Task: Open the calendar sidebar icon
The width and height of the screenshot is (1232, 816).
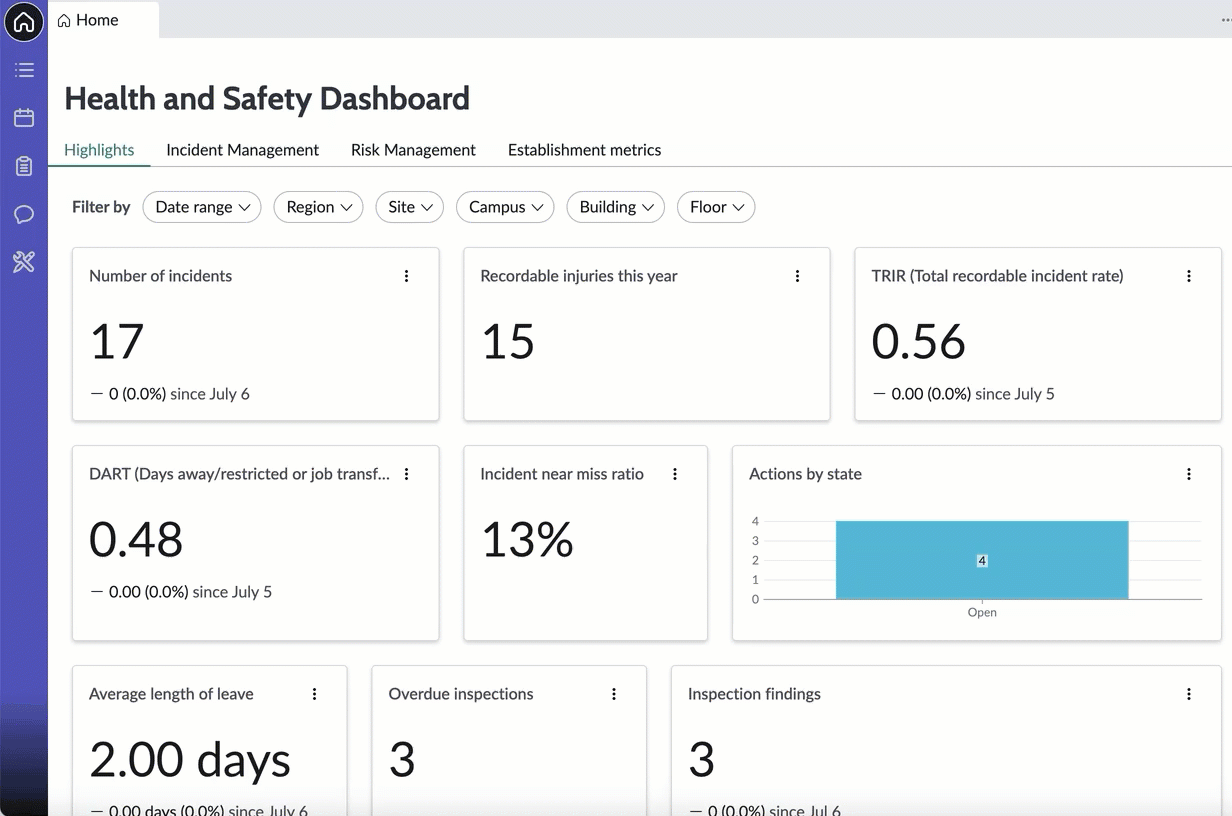Action: coord(24,118)
